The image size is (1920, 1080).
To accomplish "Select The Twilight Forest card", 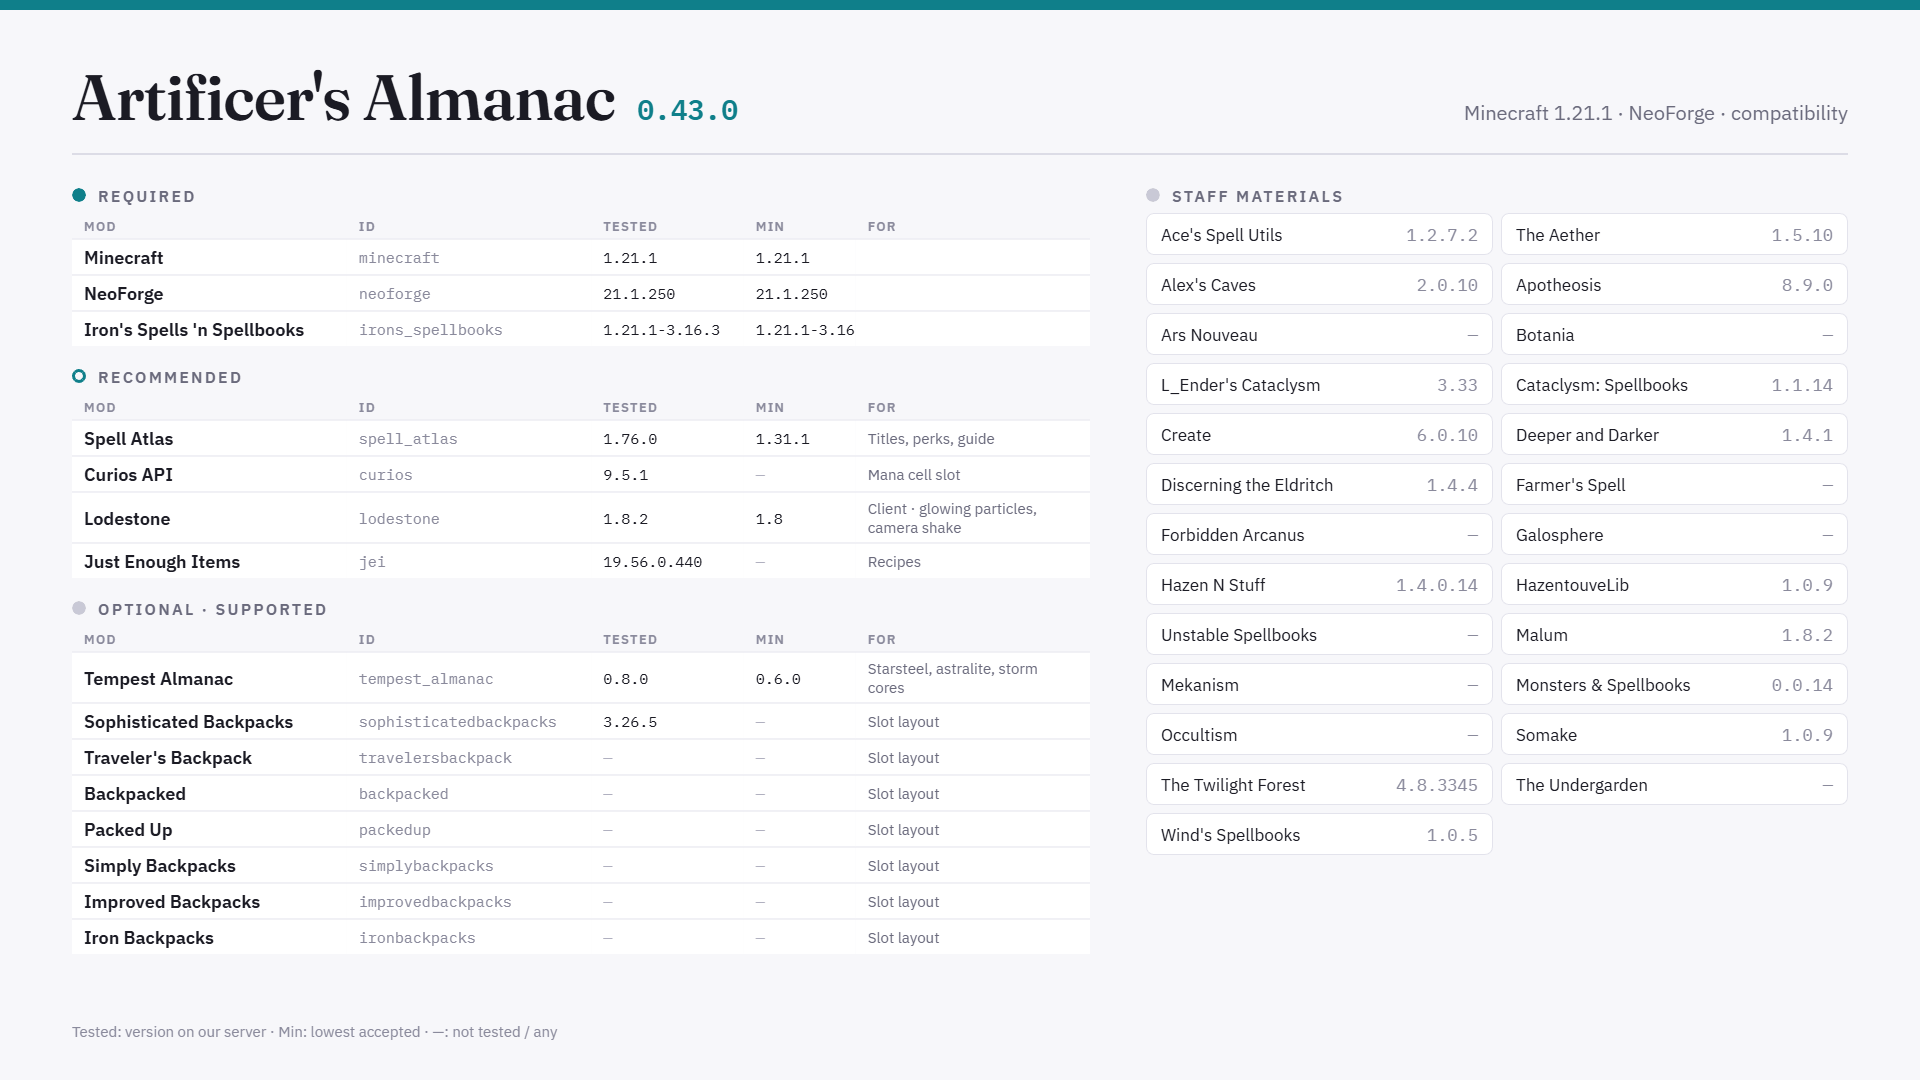I will point(1319,785).
